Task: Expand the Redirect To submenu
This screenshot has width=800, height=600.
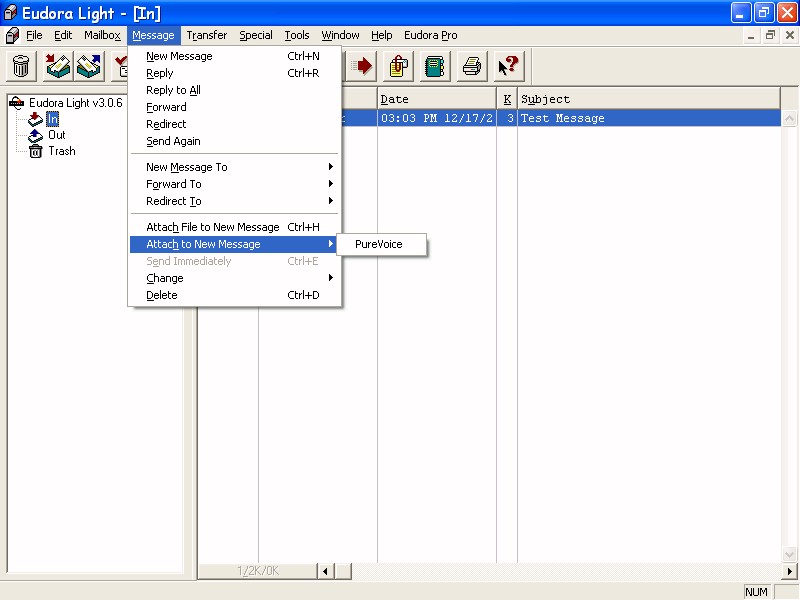Action: [234, 201]
